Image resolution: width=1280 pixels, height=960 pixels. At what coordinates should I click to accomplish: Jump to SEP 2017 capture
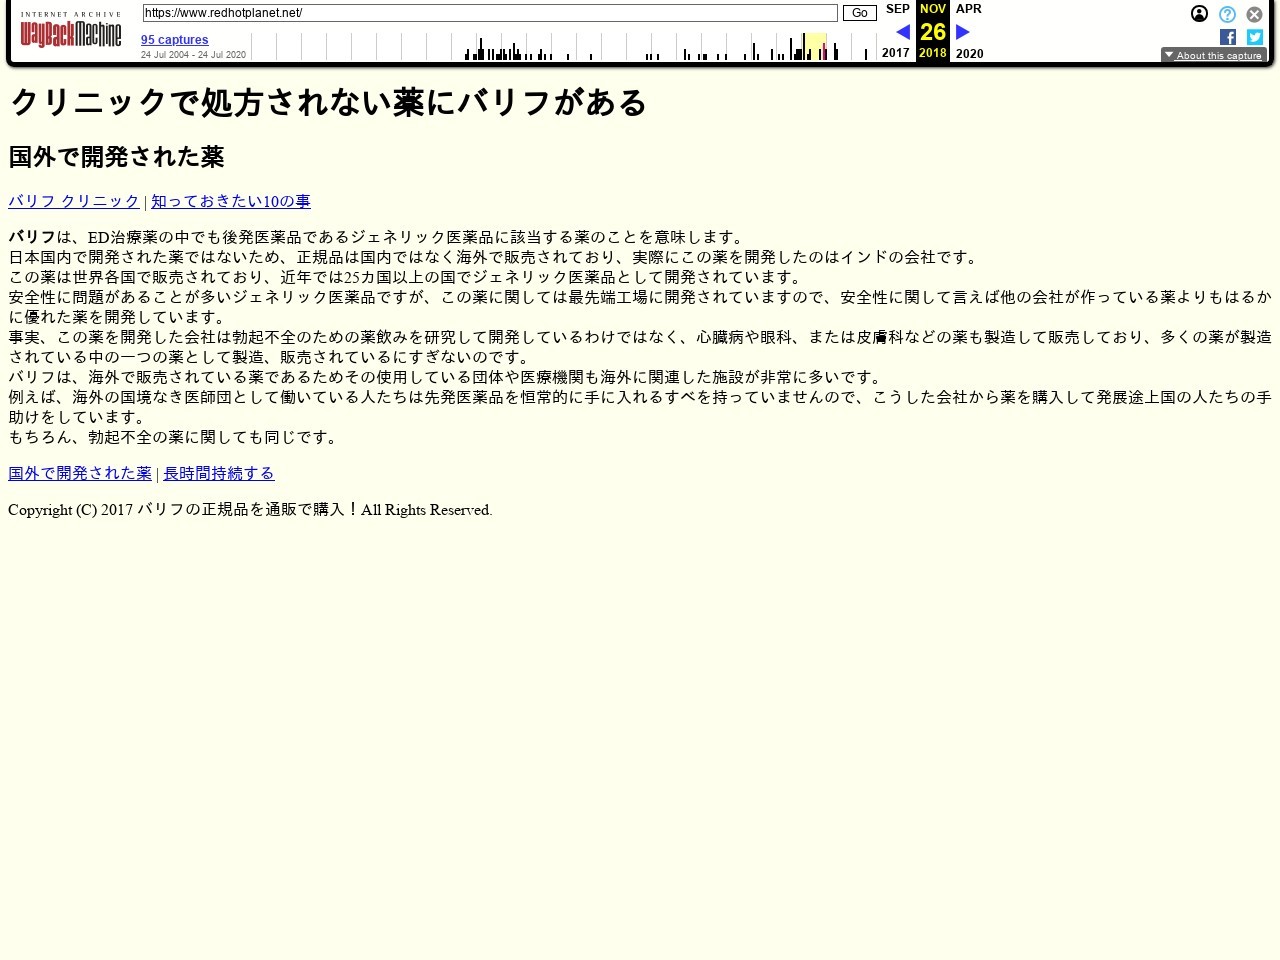[x=897, y=9]
